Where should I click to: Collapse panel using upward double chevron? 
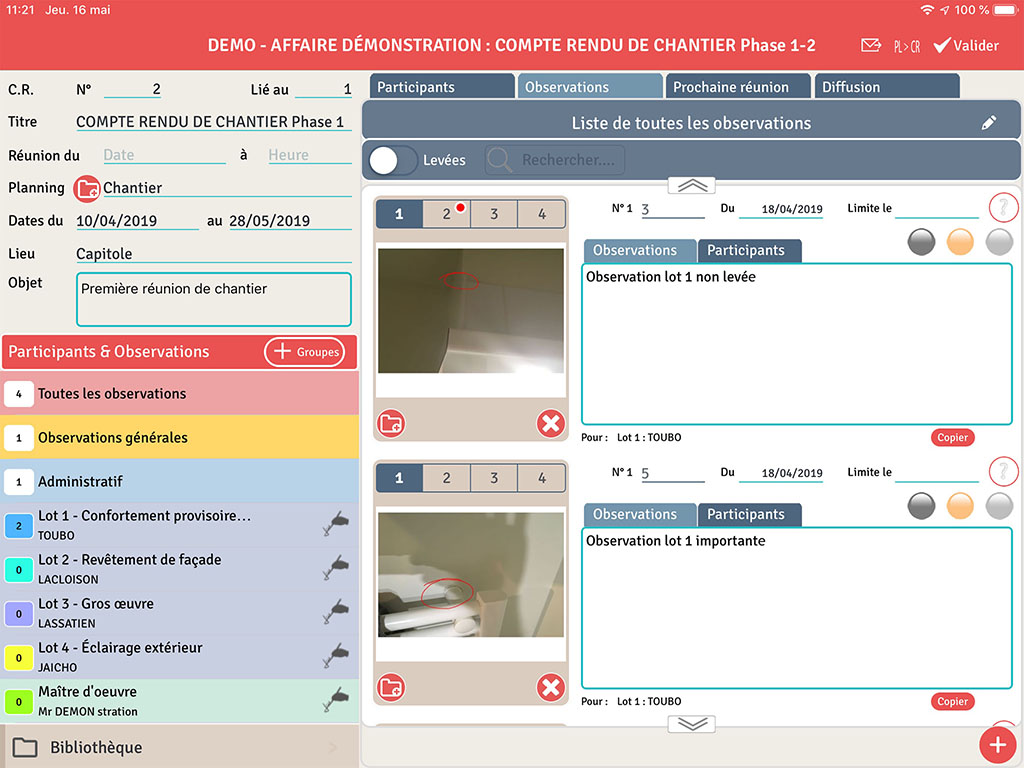[x=692, y=185]
